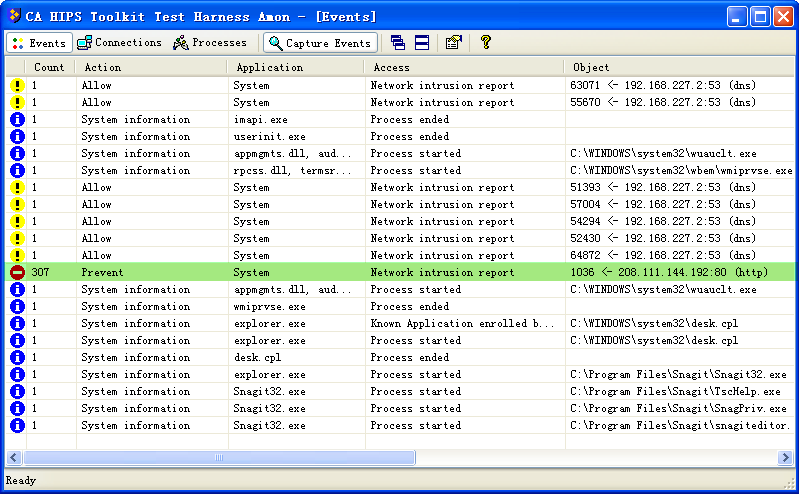Click the horizontal scrollbar right arrow

pos(785,457)
